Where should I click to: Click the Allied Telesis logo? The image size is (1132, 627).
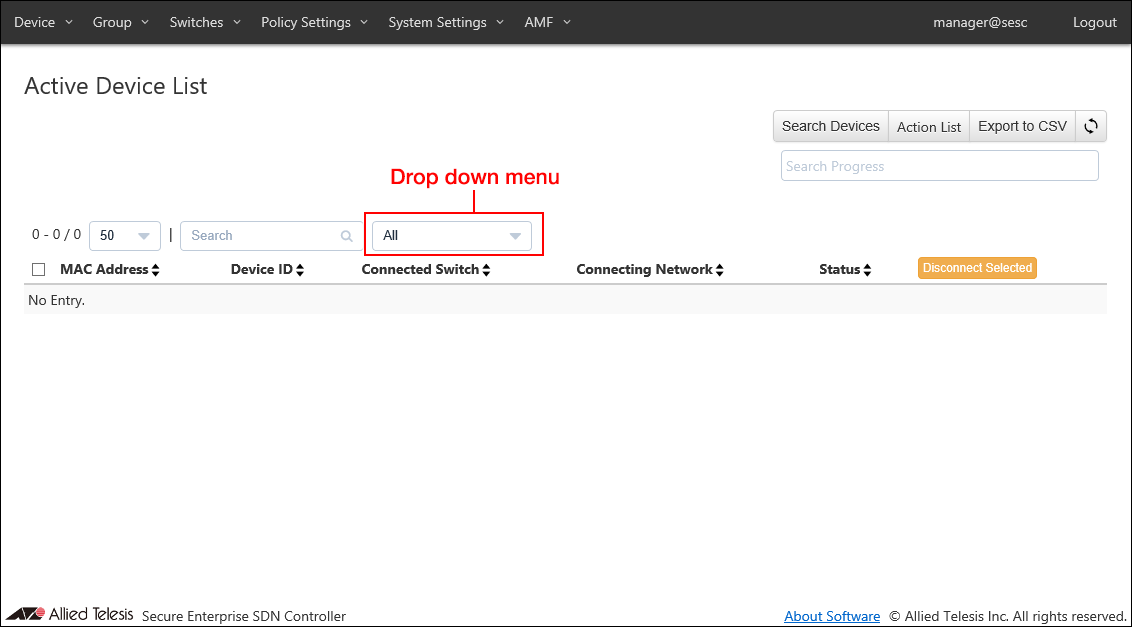(x=70, y=614)
